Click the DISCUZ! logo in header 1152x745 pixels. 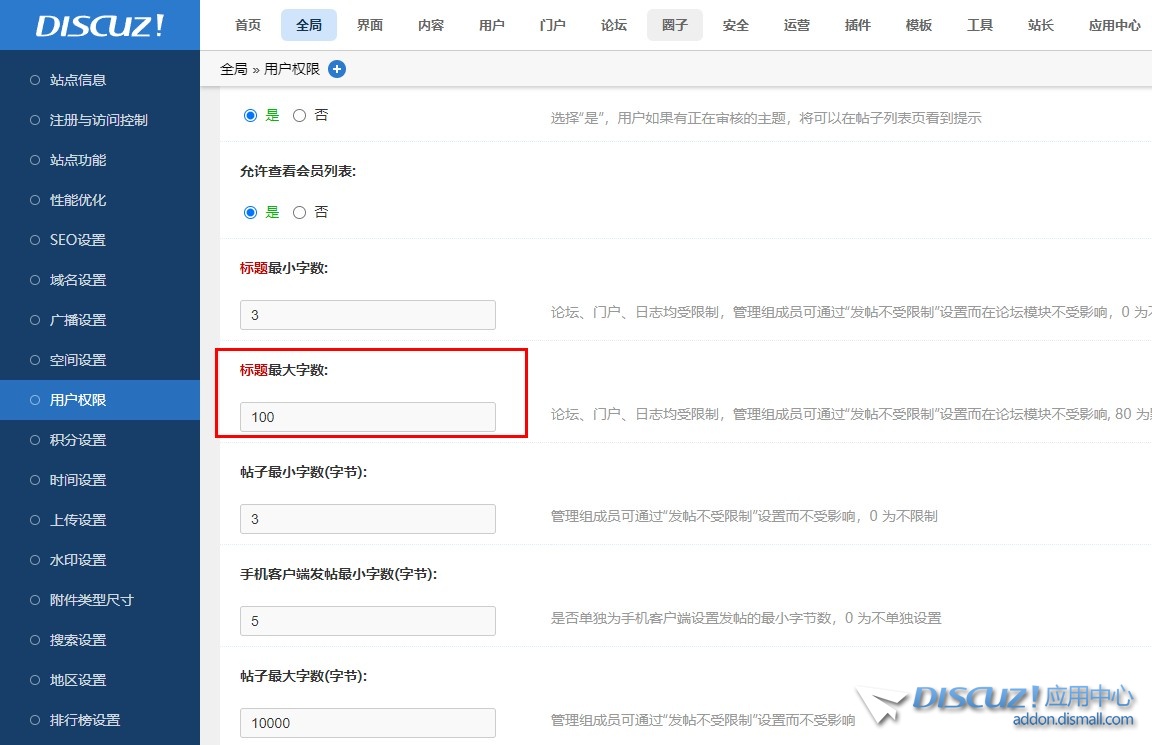tap(99, 26)
